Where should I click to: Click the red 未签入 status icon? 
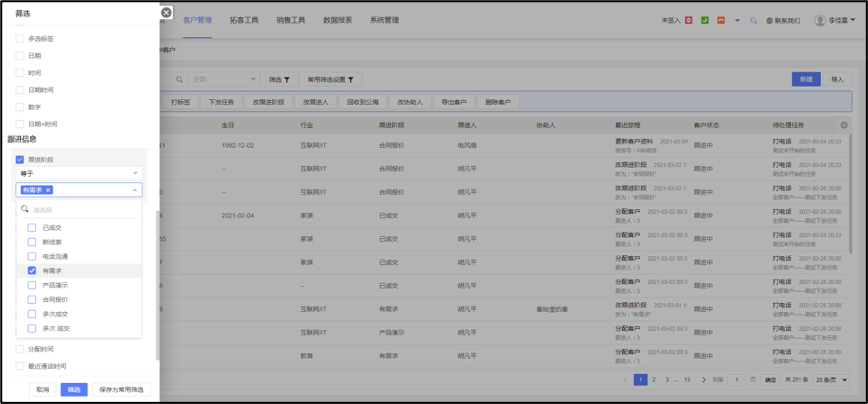coord(689,20)
